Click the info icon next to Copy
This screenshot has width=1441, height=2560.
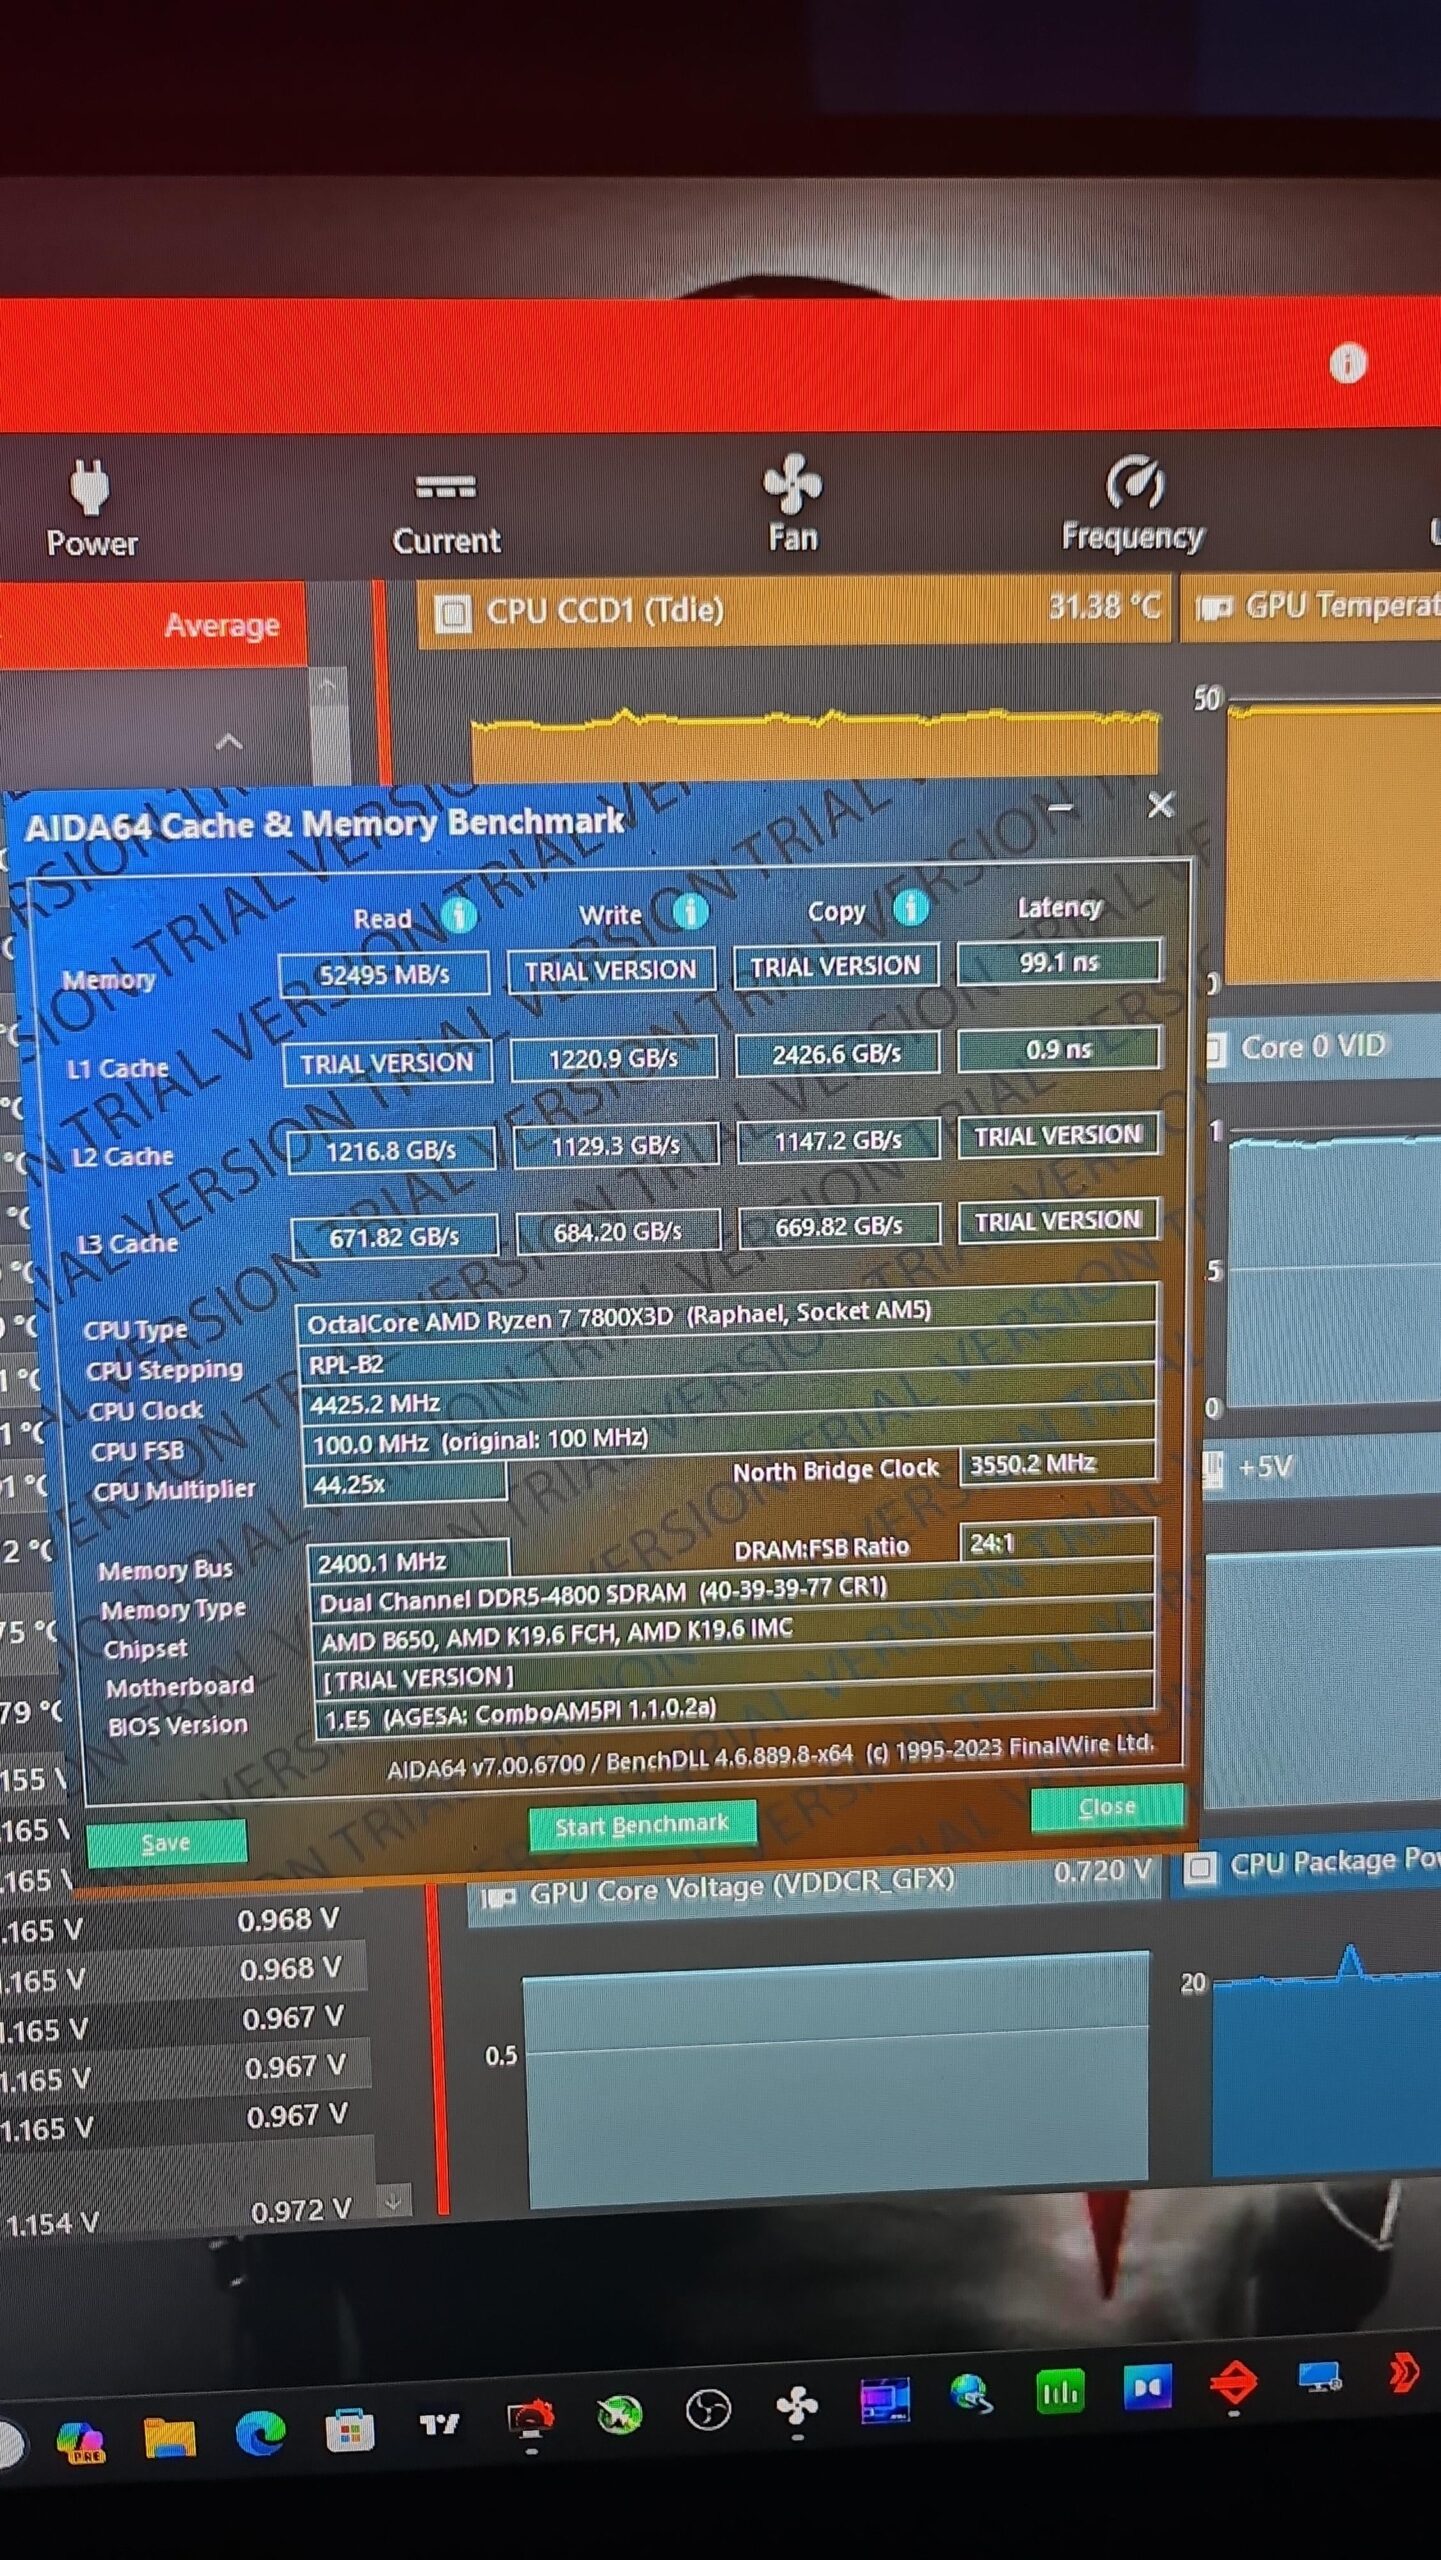tap(910, 908)
